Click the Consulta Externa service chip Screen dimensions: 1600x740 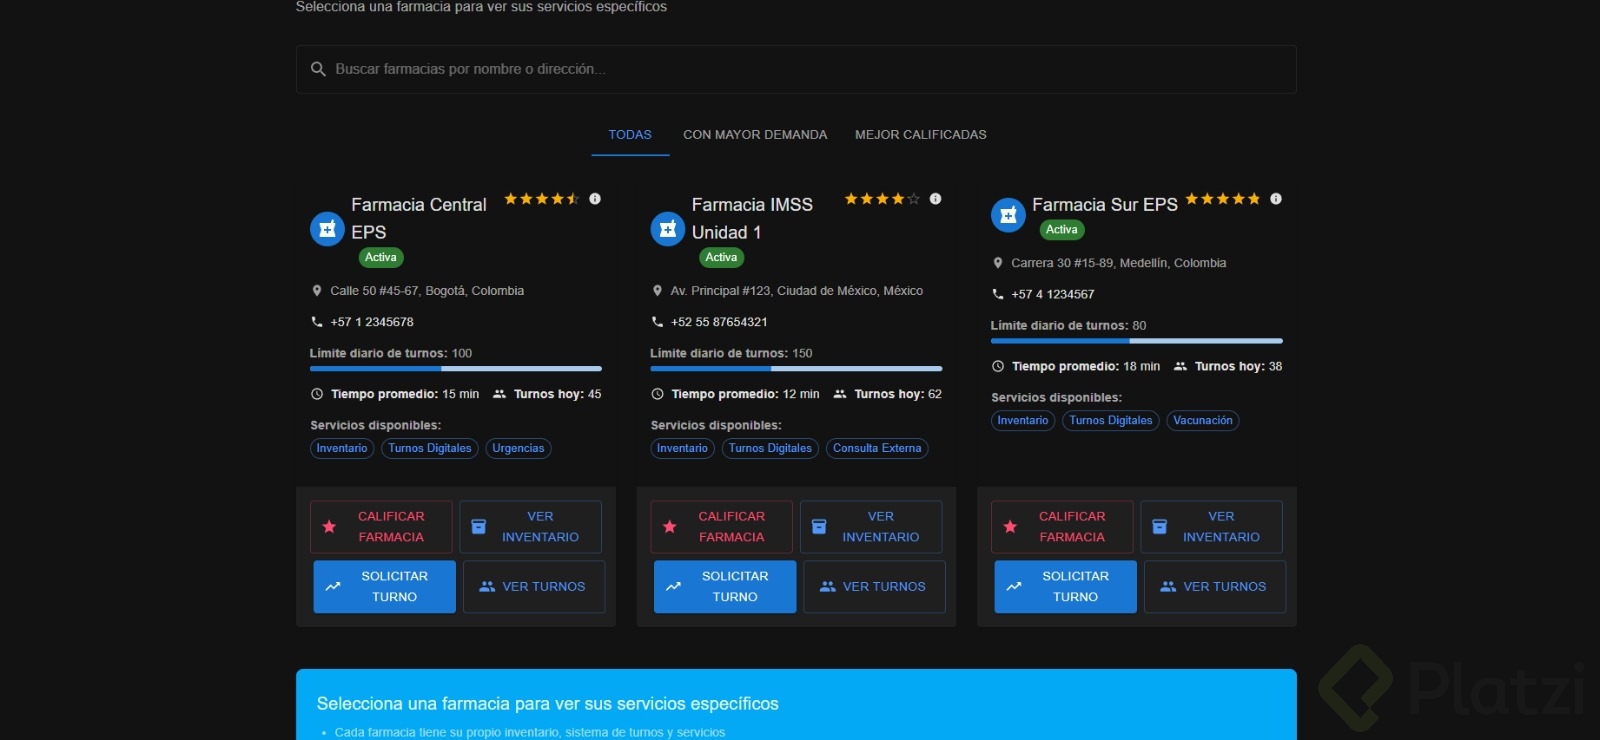pyautogui.click(x=877, y=448)
